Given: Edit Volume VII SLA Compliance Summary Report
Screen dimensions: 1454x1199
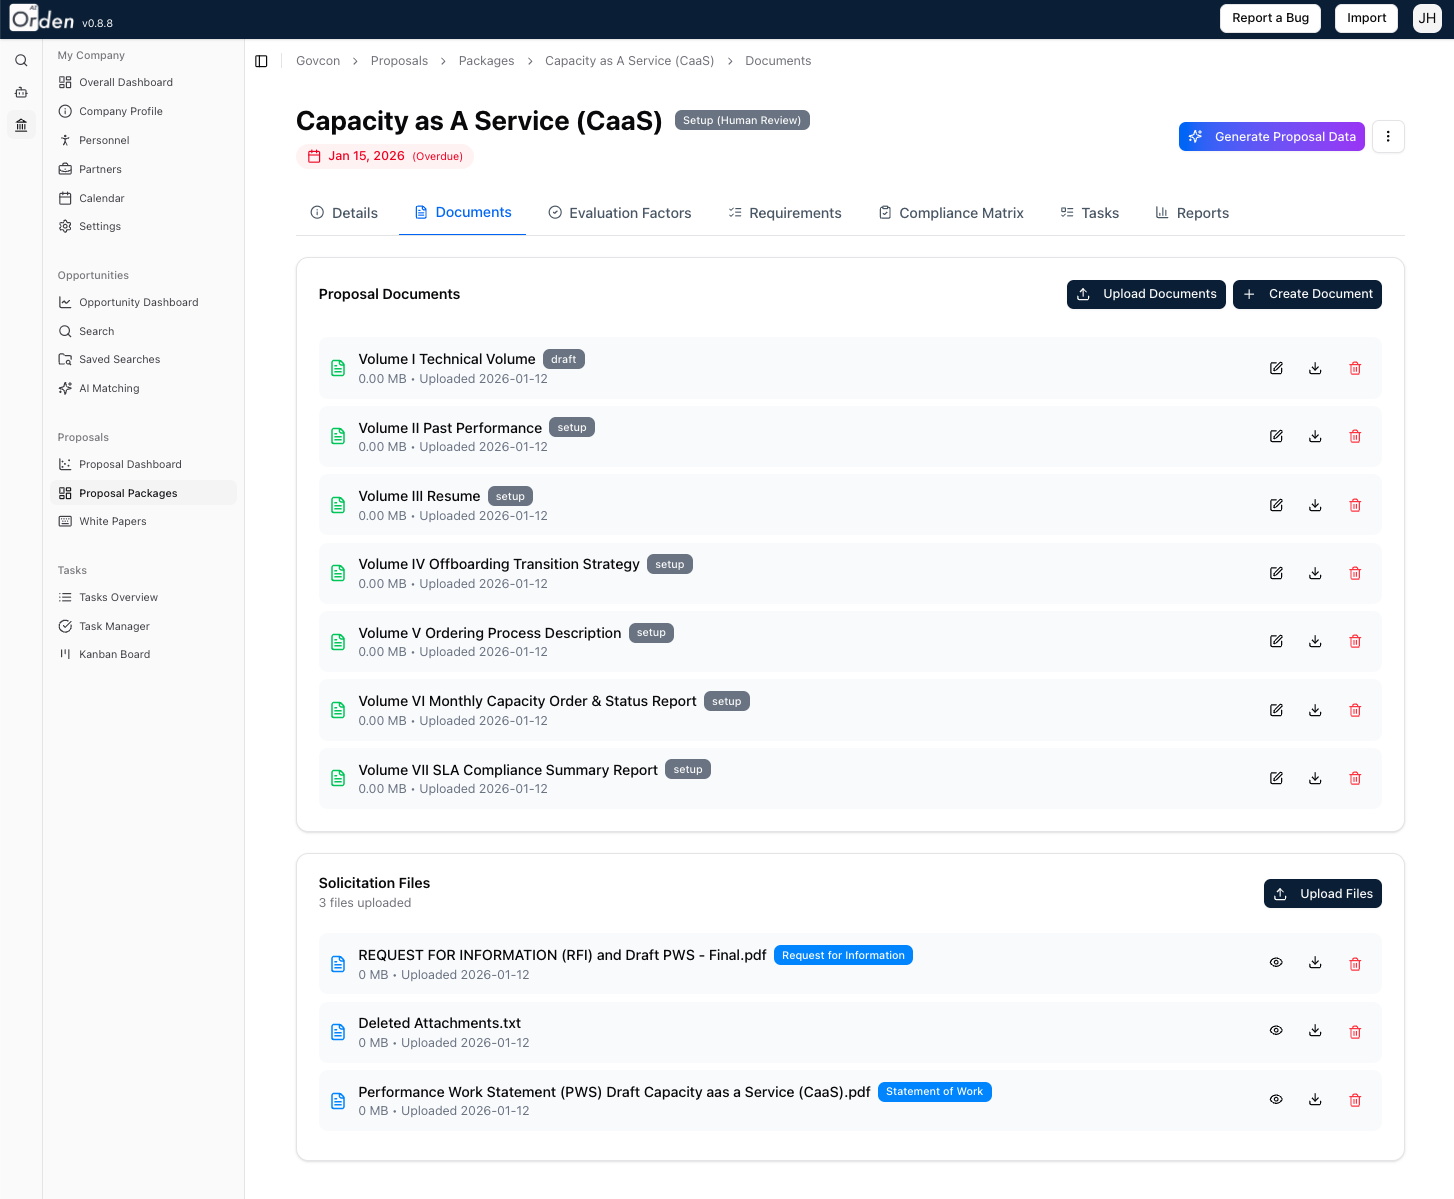Looking at the screenshot, I should [1276, 778].
